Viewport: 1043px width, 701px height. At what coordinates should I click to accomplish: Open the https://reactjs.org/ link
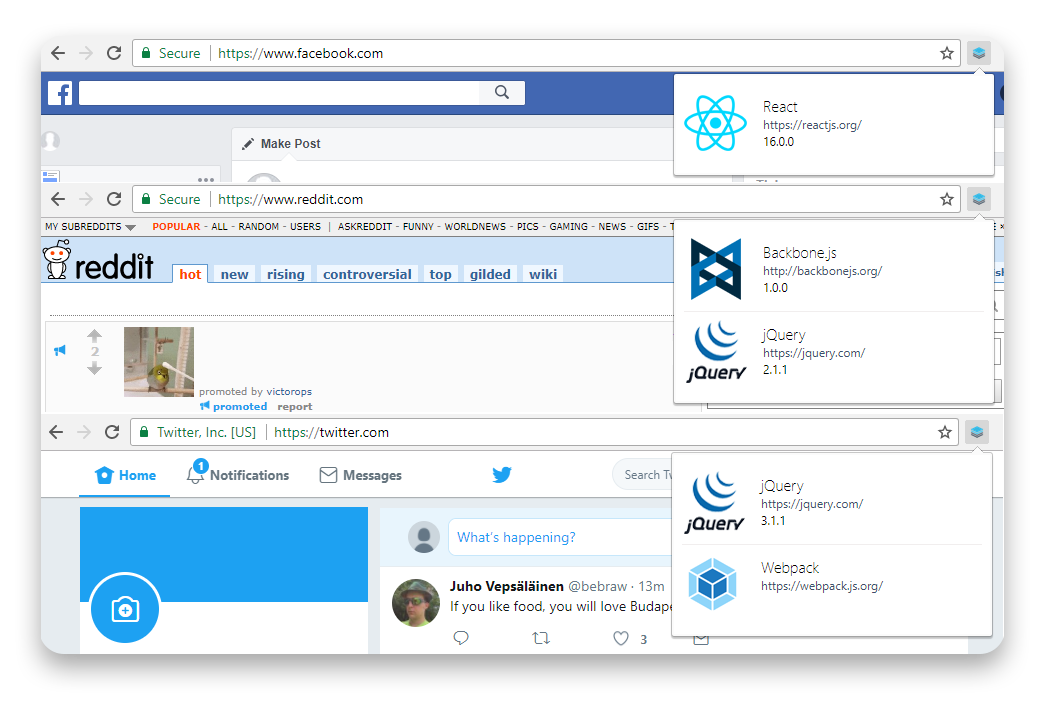(812, 124)
